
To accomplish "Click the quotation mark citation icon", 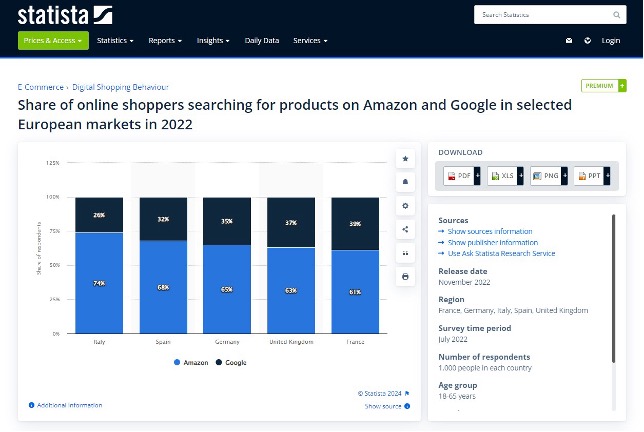I will coord(405,252).
